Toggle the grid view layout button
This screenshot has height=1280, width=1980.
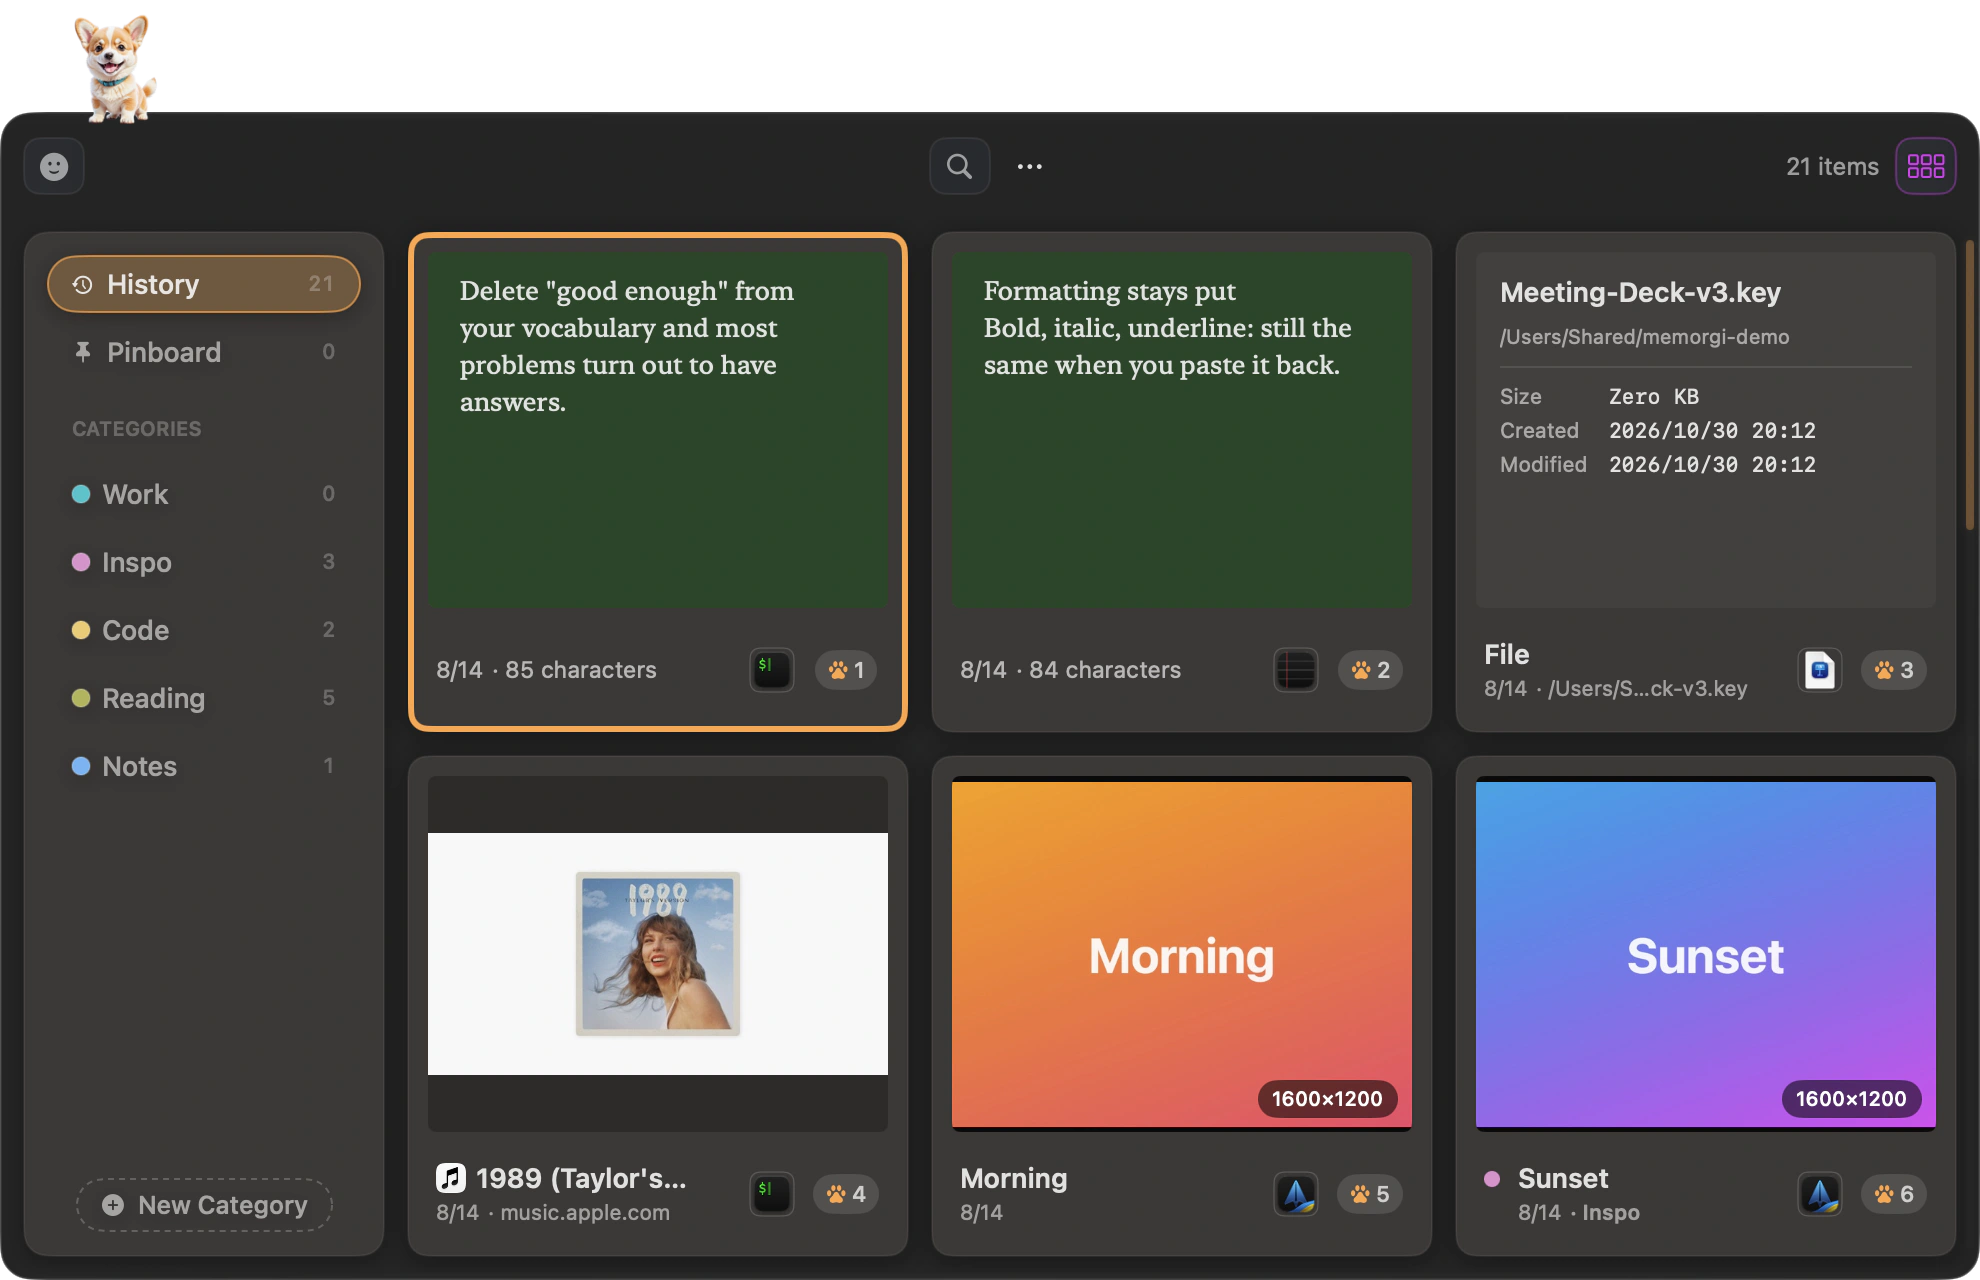1925,166
